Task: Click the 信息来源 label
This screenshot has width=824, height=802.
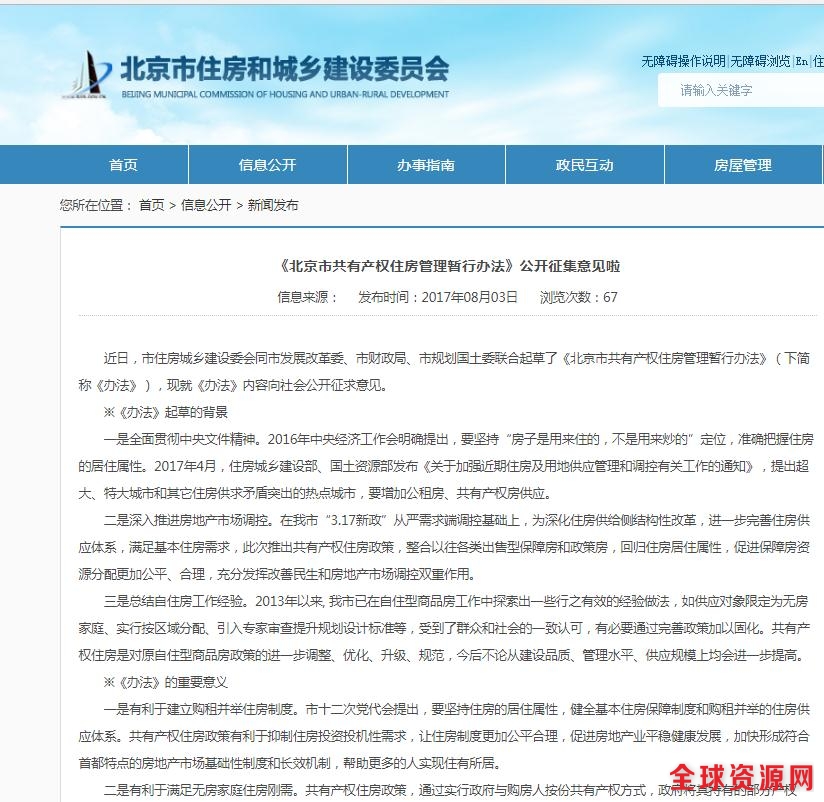Action: [x=307, y=297]
